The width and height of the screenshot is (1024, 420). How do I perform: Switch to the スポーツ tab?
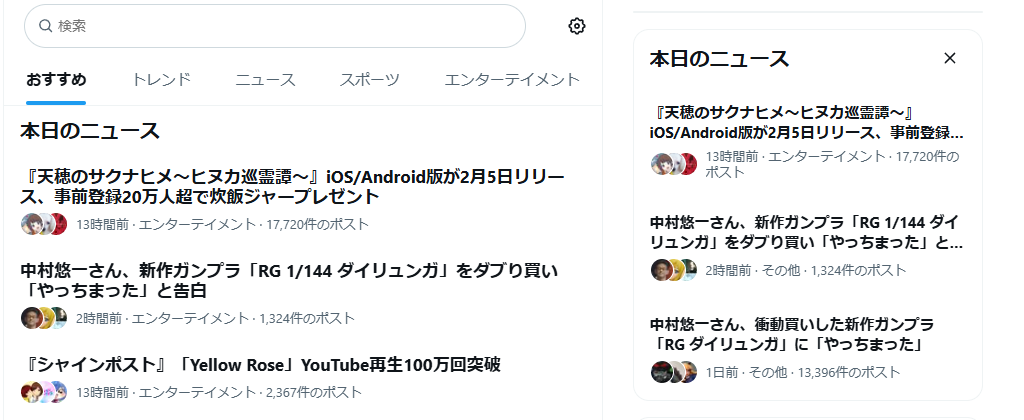pyautogui.click(x=369, y=80)
